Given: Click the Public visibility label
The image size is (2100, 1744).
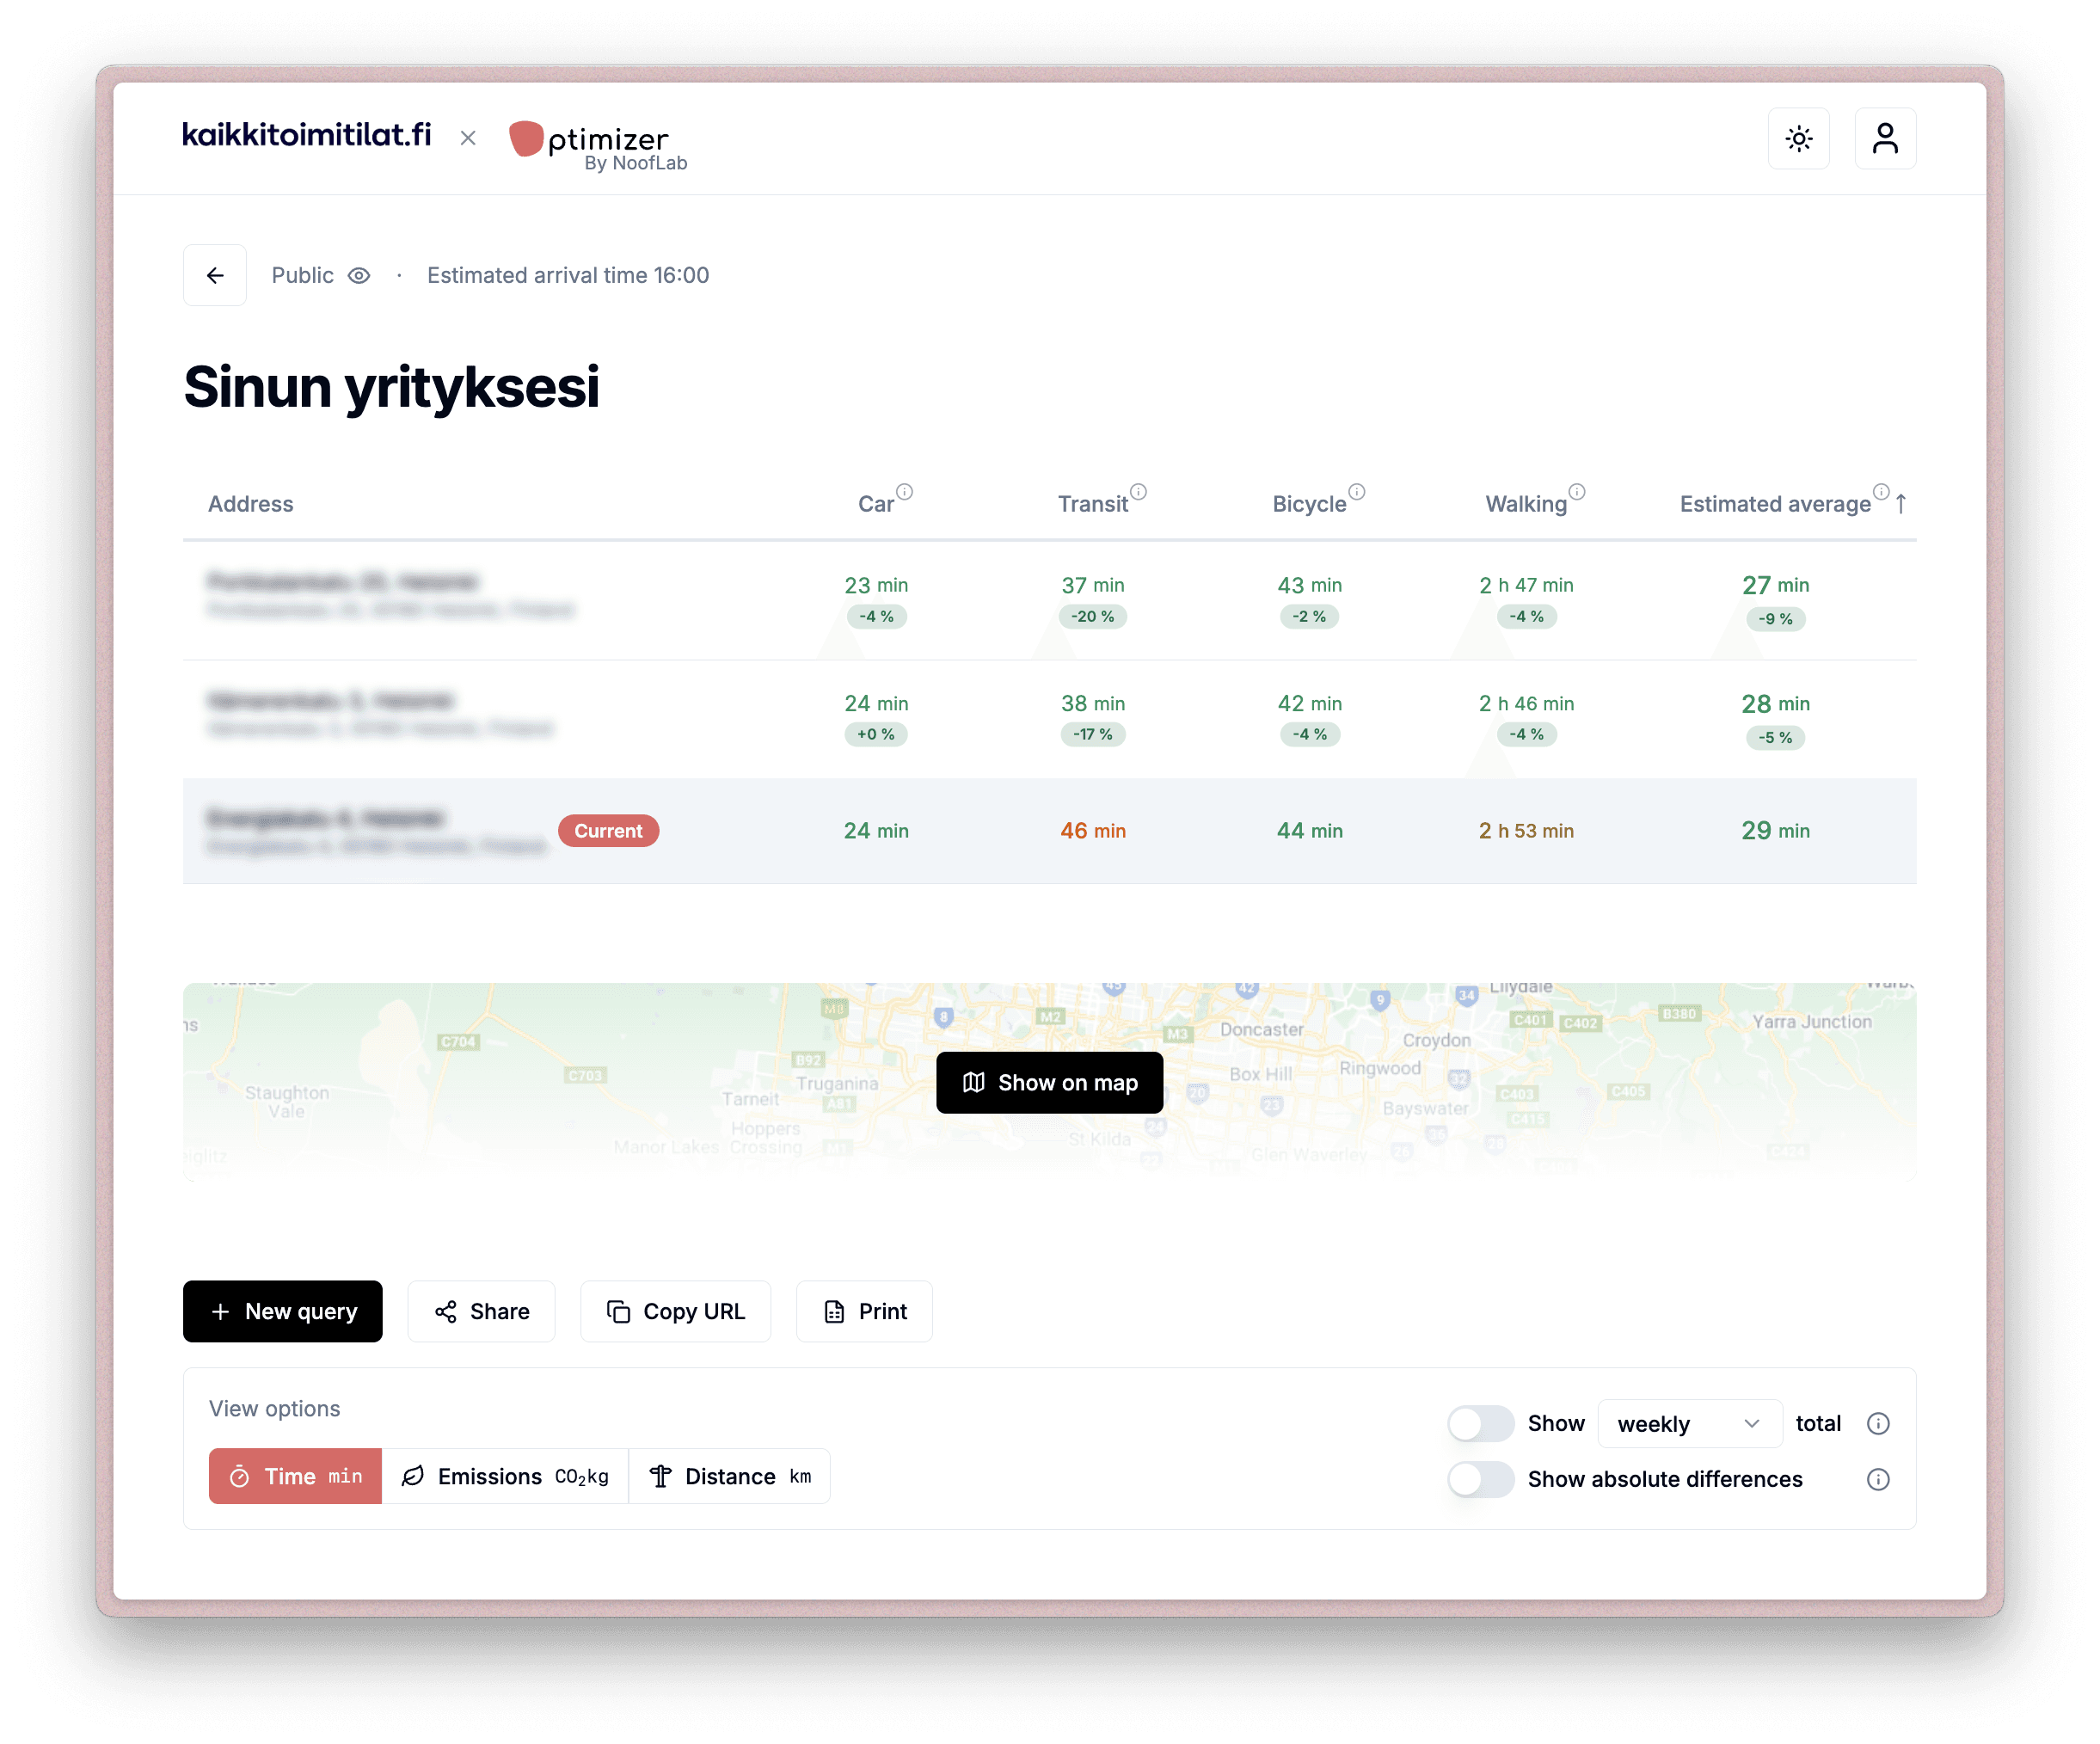Looking at the screenshot, I should pos(303,276).
